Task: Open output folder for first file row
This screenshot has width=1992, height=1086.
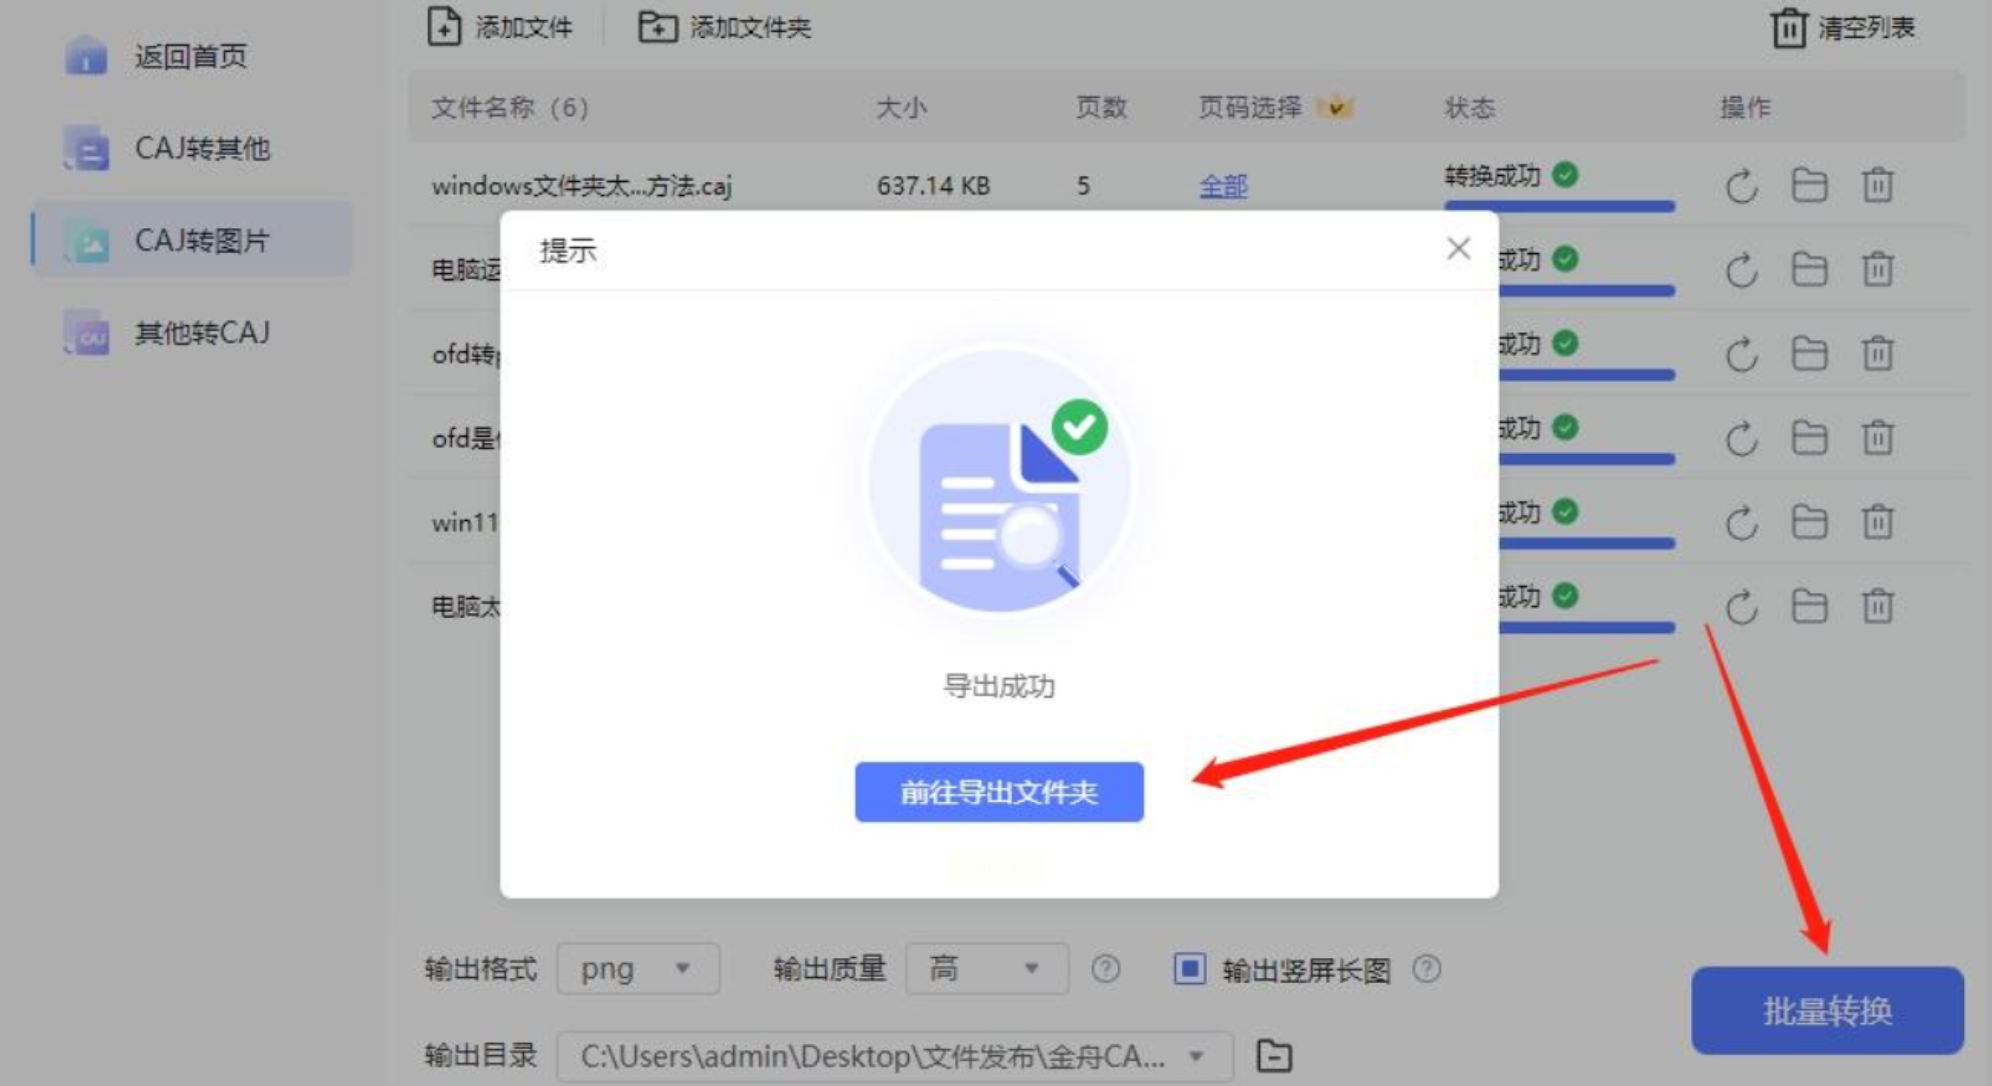Action: [1809, 186]
